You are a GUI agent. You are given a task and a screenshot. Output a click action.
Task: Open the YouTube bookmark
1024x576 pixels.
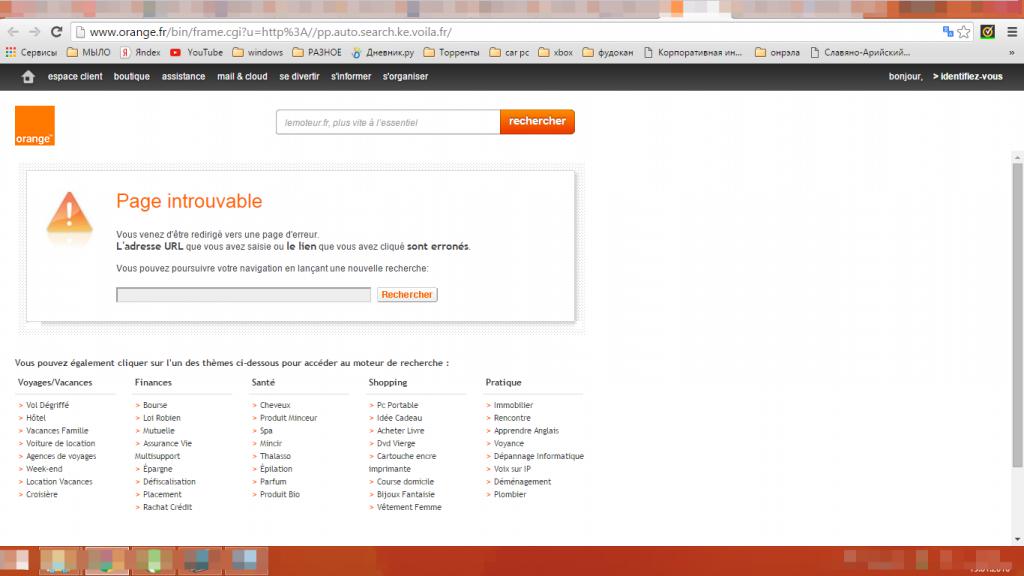196,52
